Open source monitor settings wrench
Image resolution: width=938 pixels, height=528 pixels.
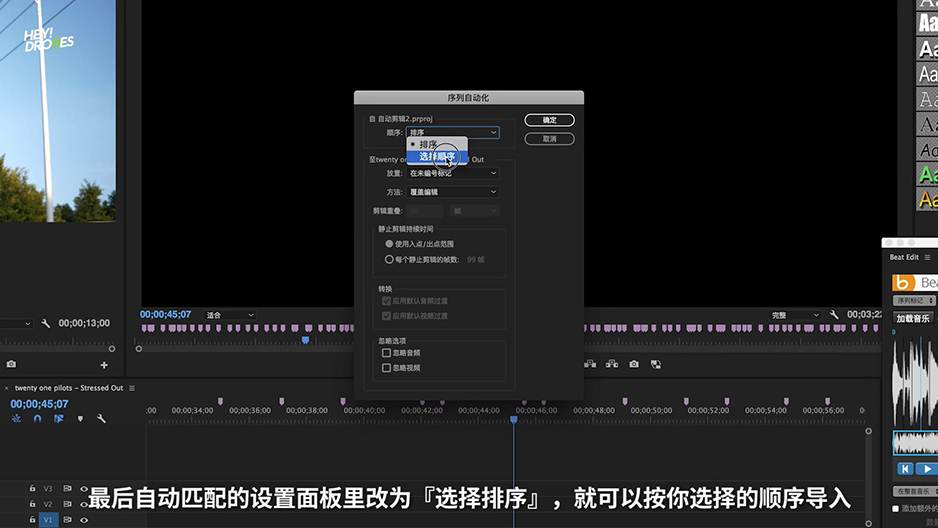pos(45,323)
